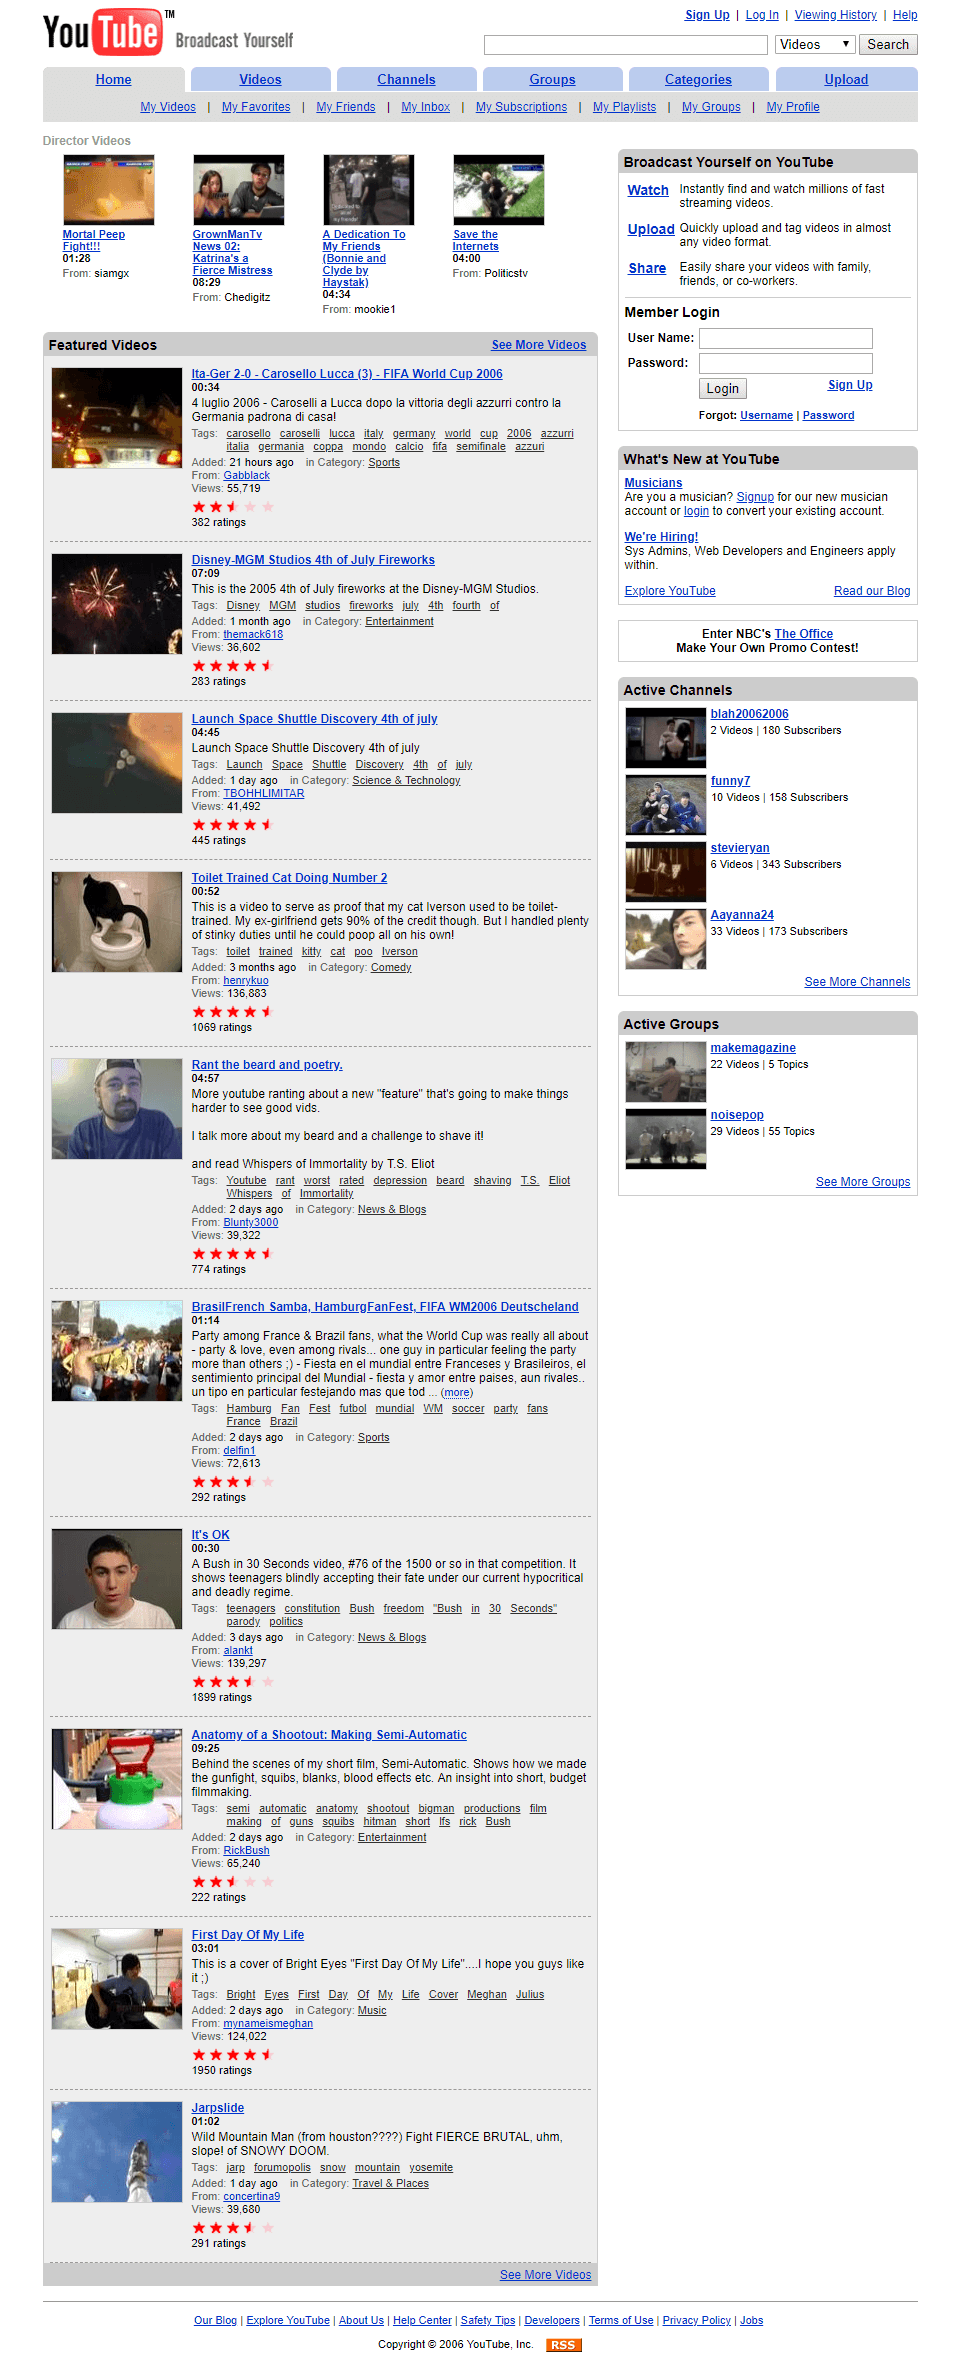960x2370 pixels.
Task: Rate the Ita-Ger video using its stars
Action: [x=232, y=507]
